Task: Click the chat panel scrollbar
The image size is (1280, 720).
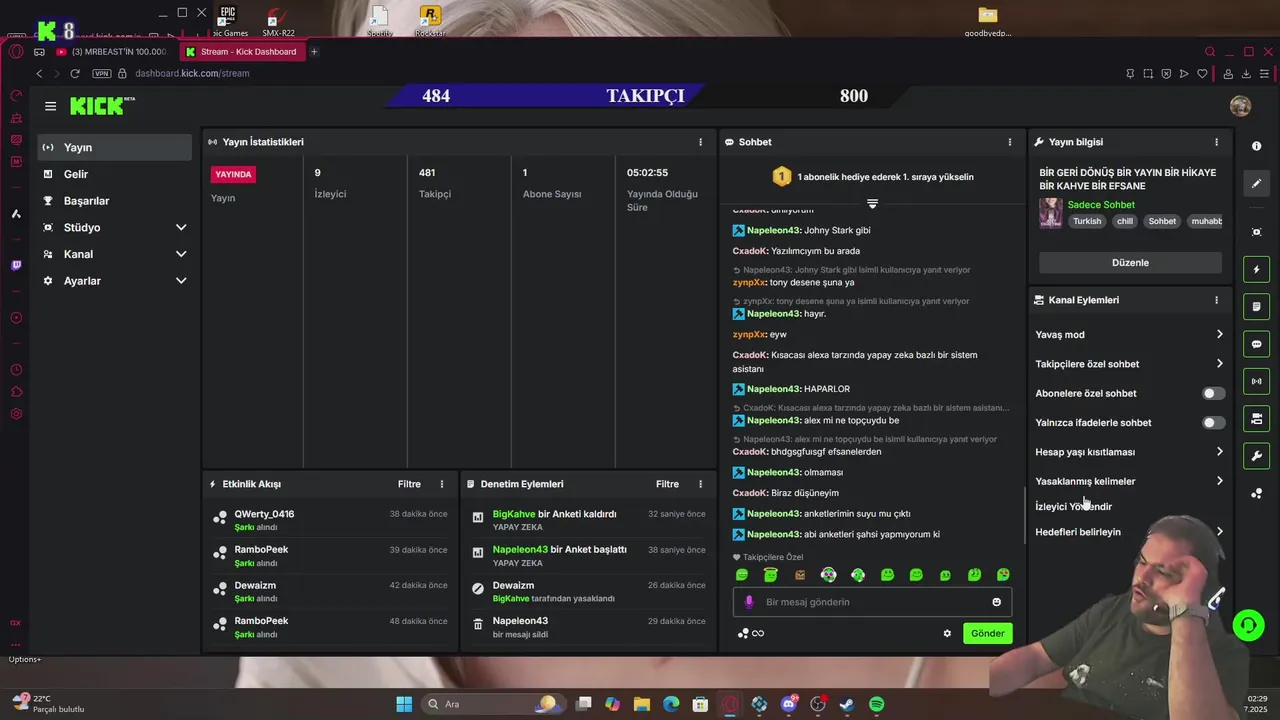Action: click(1024, 515)
